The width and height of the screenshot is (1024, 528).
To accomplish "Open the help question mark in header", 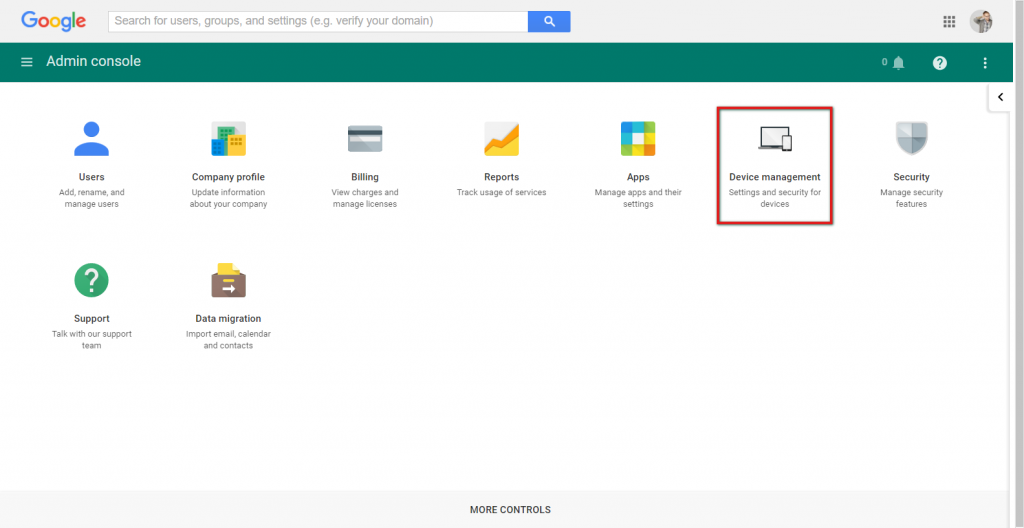I will [x=940, y=63].
